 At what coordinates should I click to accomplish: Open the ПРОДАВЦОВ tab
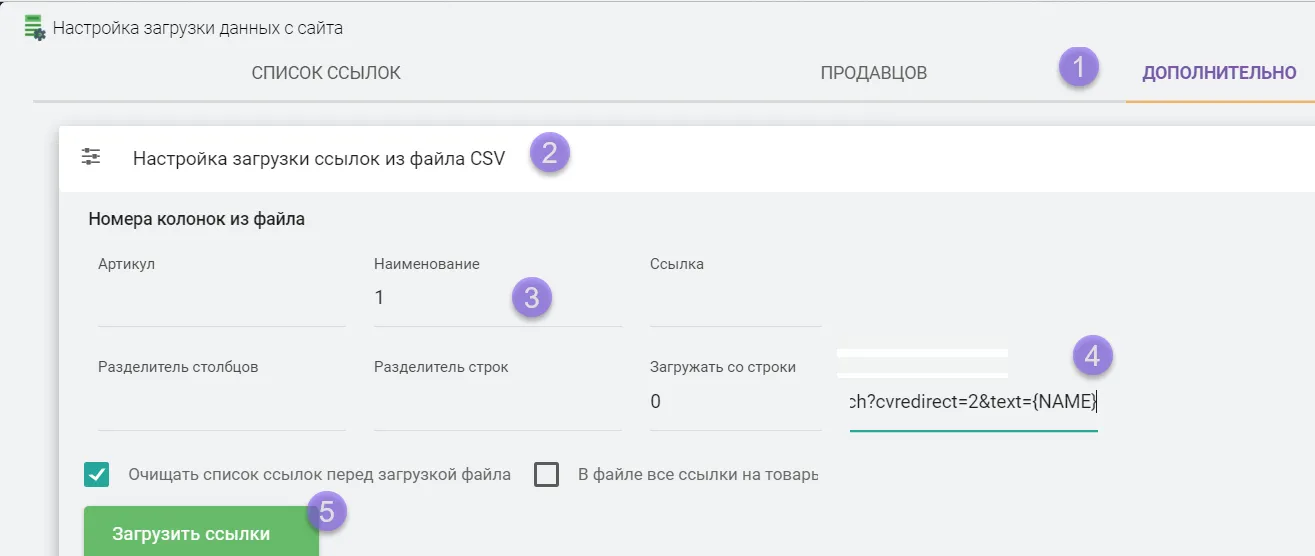click(873, 72)
